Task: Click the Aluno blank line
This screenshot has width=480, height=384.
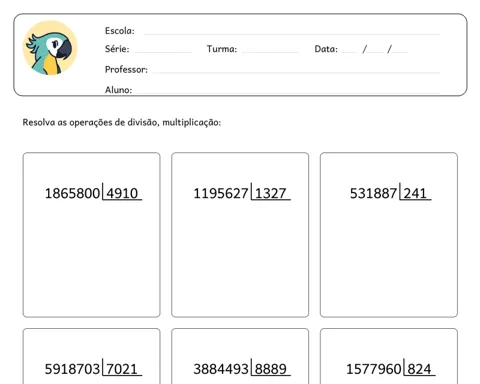Action: point(287,92)
